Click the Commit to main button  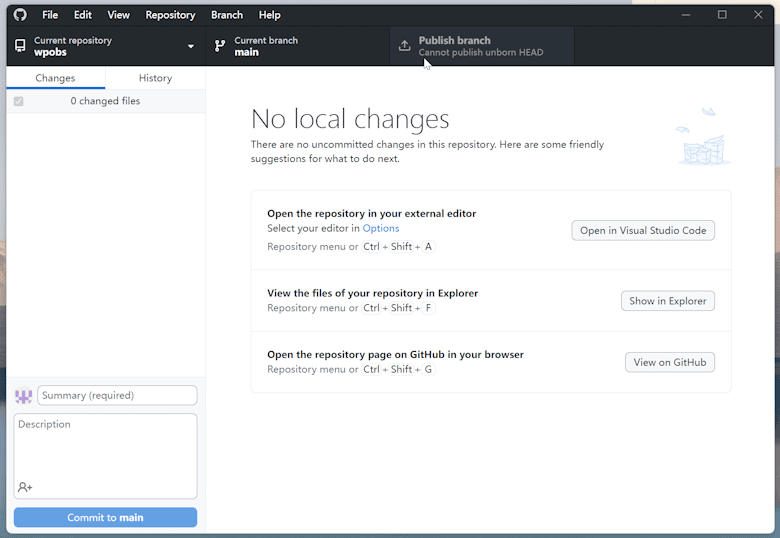[105, 518]
